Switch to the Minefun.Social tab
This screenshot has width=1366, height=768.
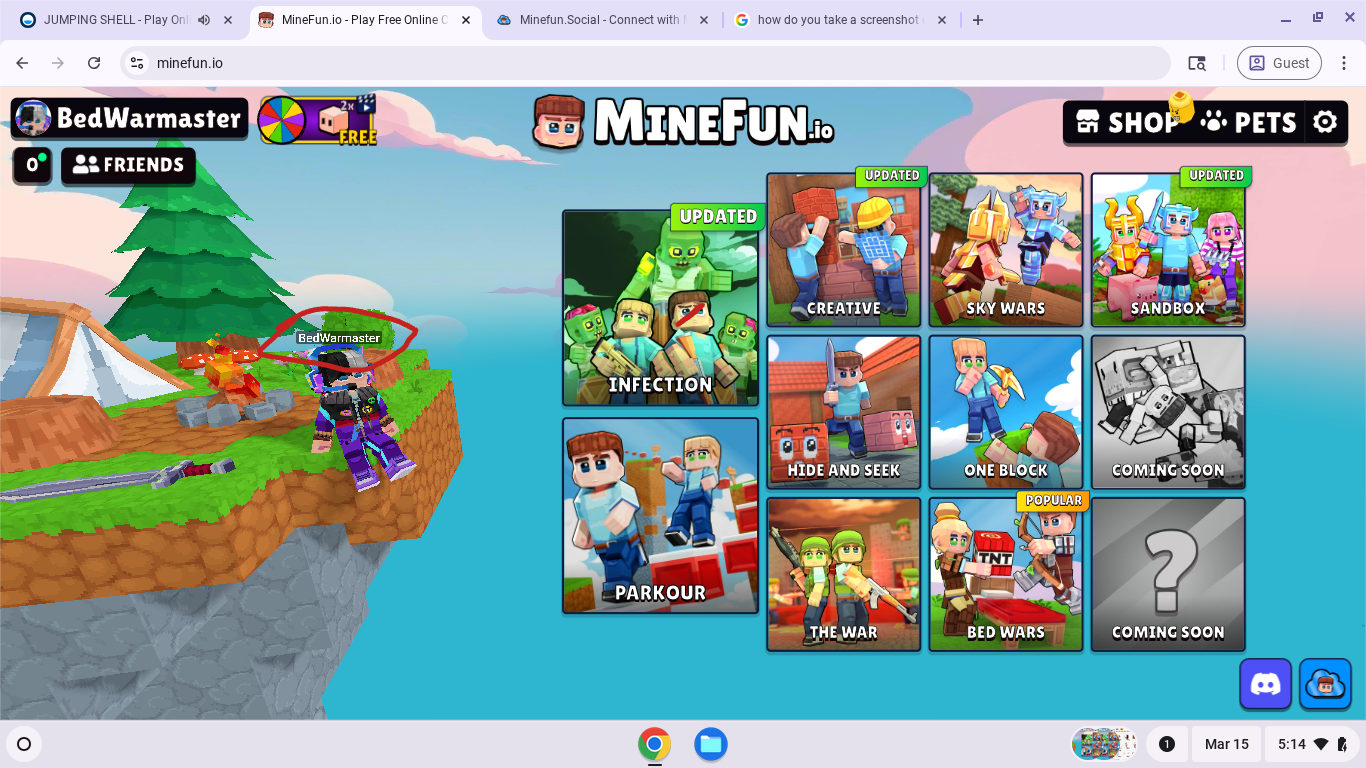pyautogui.click(x=600, y=20)
